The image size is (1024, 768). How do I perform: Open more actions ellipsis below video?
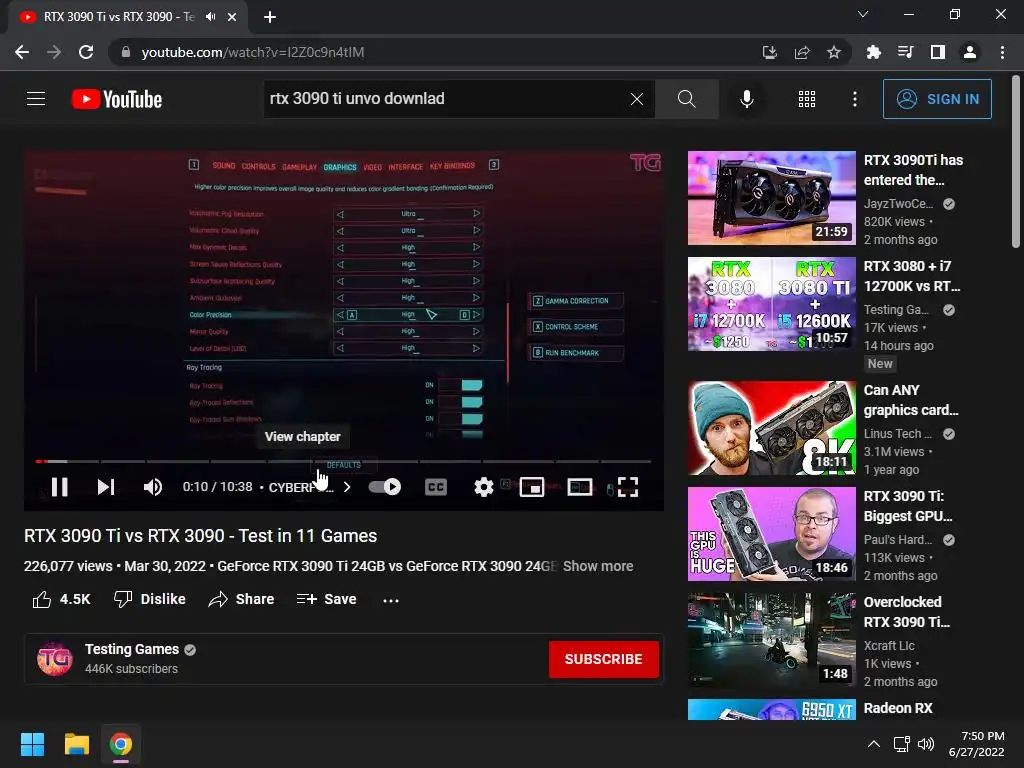pos(391,600)
